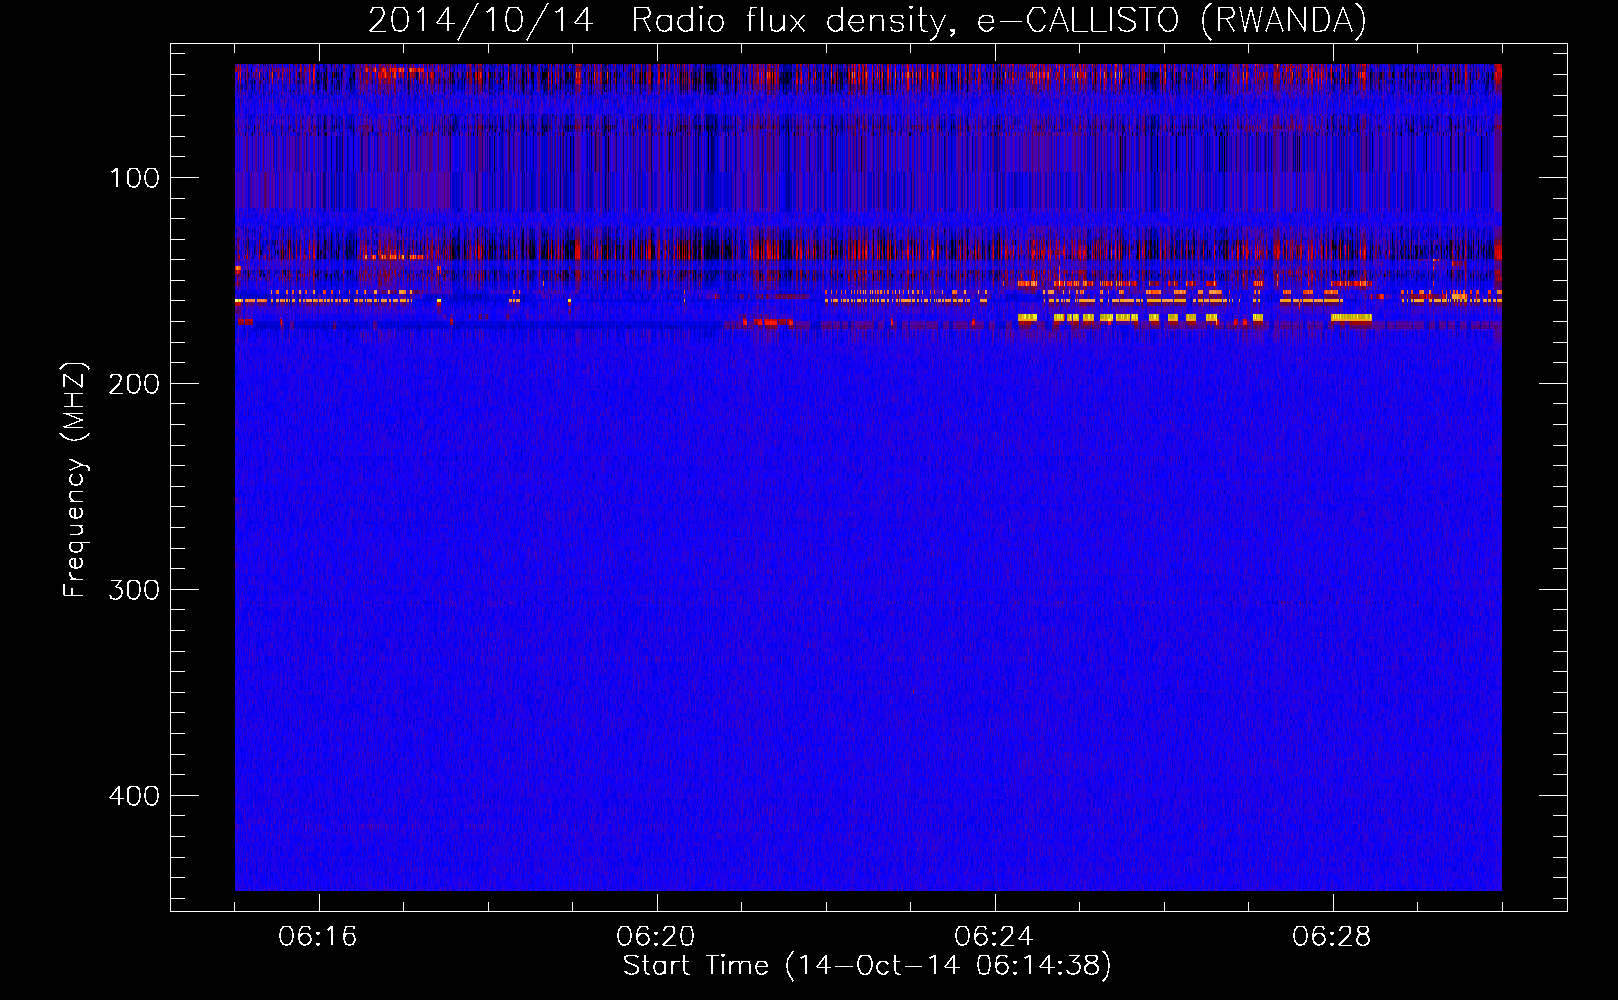Click the 06:28 time tick label

coord(1331,937)
